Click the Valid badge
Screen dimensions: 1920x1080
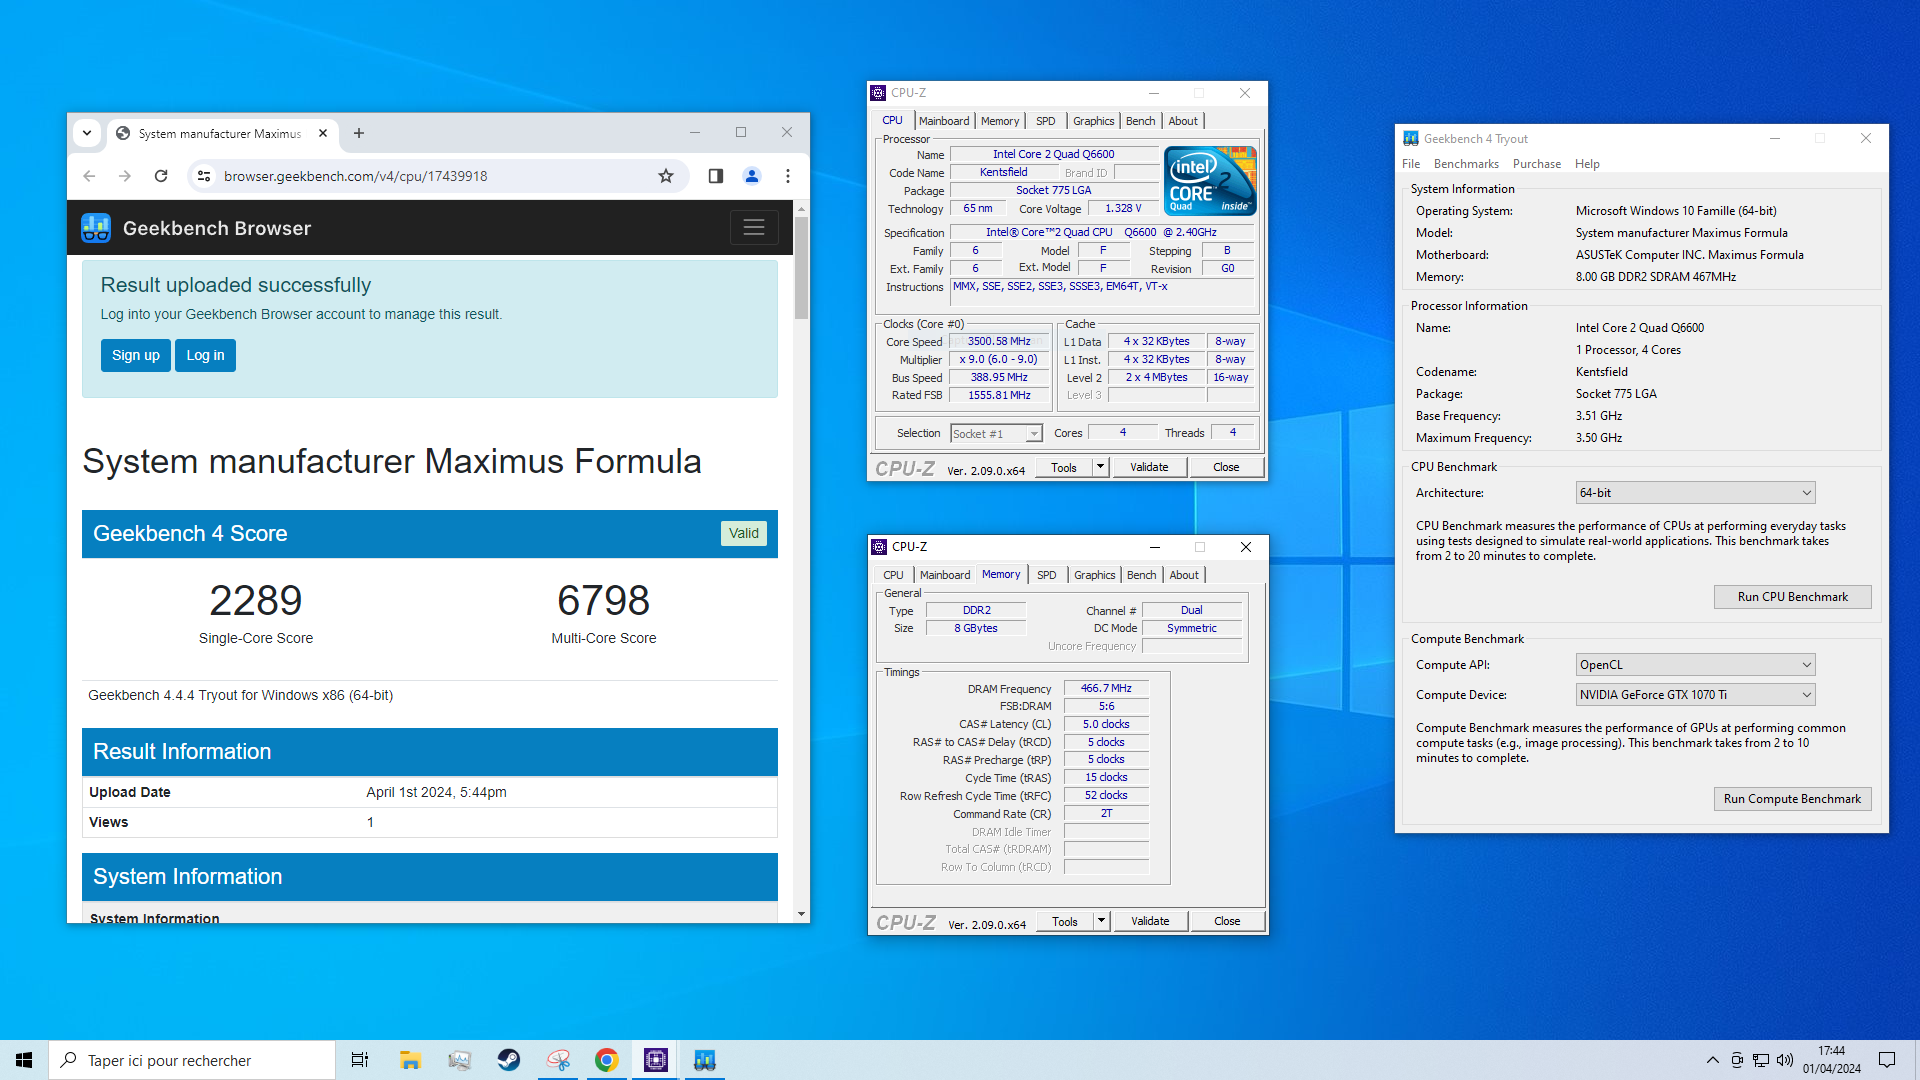tap(743, 533)
